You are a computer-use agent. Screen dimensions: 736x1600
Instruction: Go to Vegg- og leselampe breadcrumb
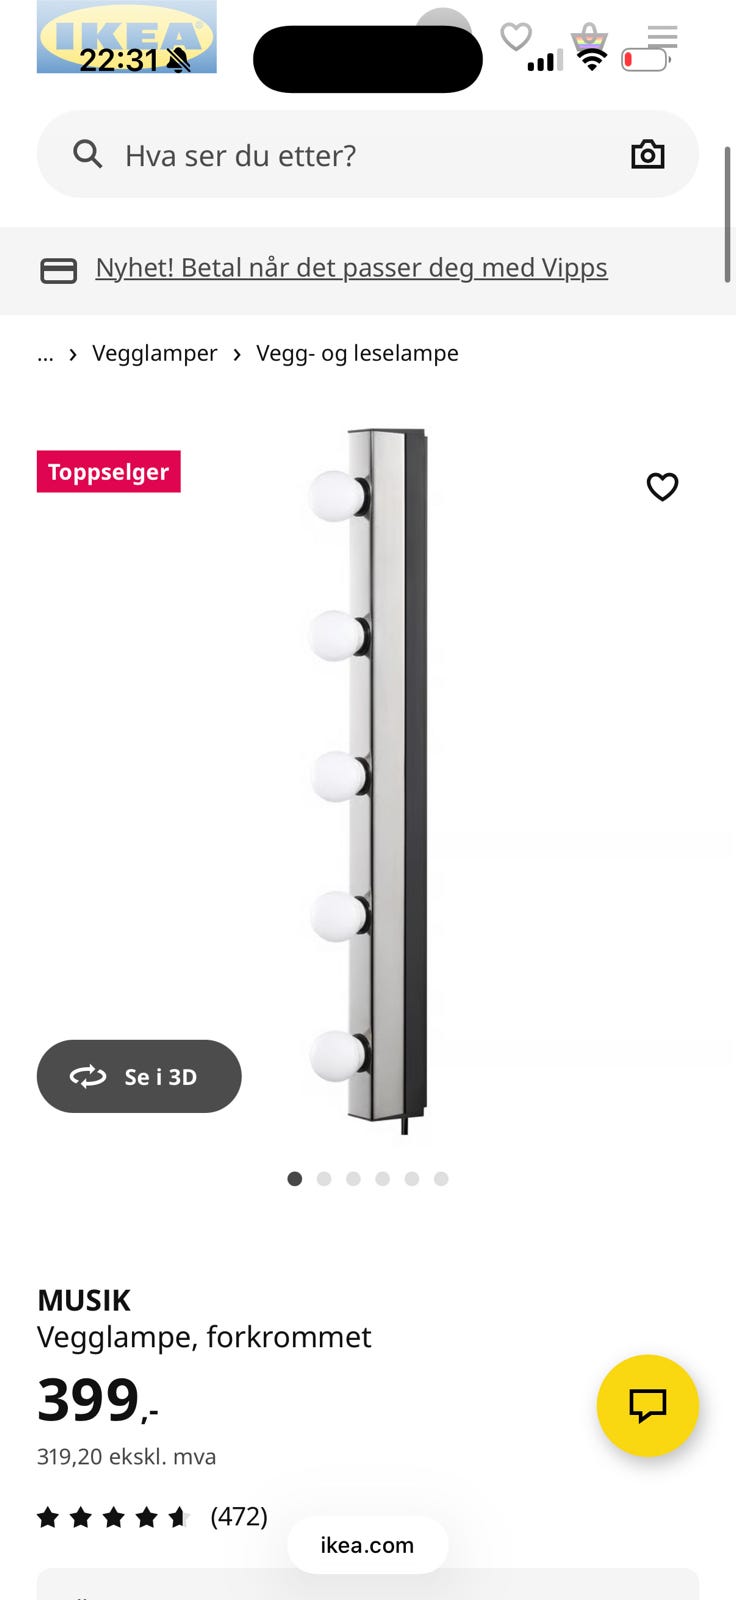357,353
